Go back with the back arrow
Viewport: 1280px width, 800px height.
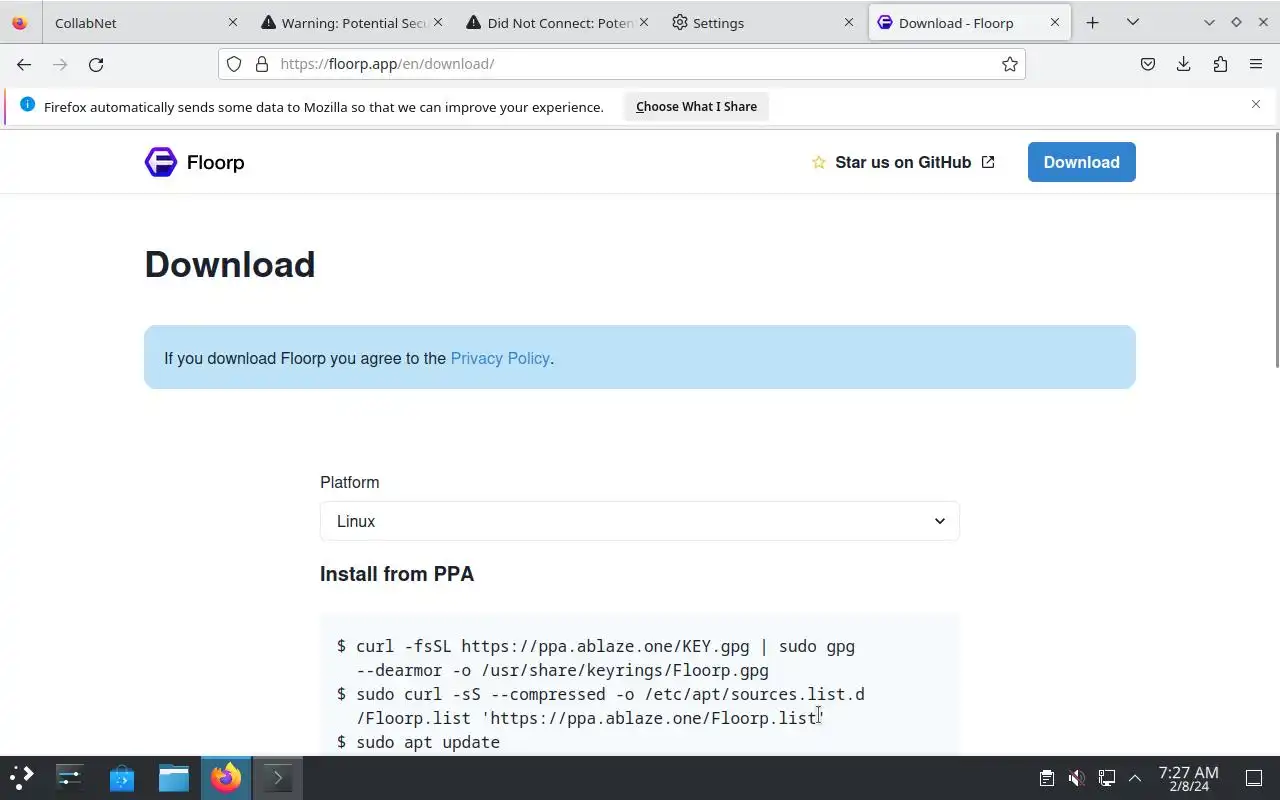pos(24,64)
